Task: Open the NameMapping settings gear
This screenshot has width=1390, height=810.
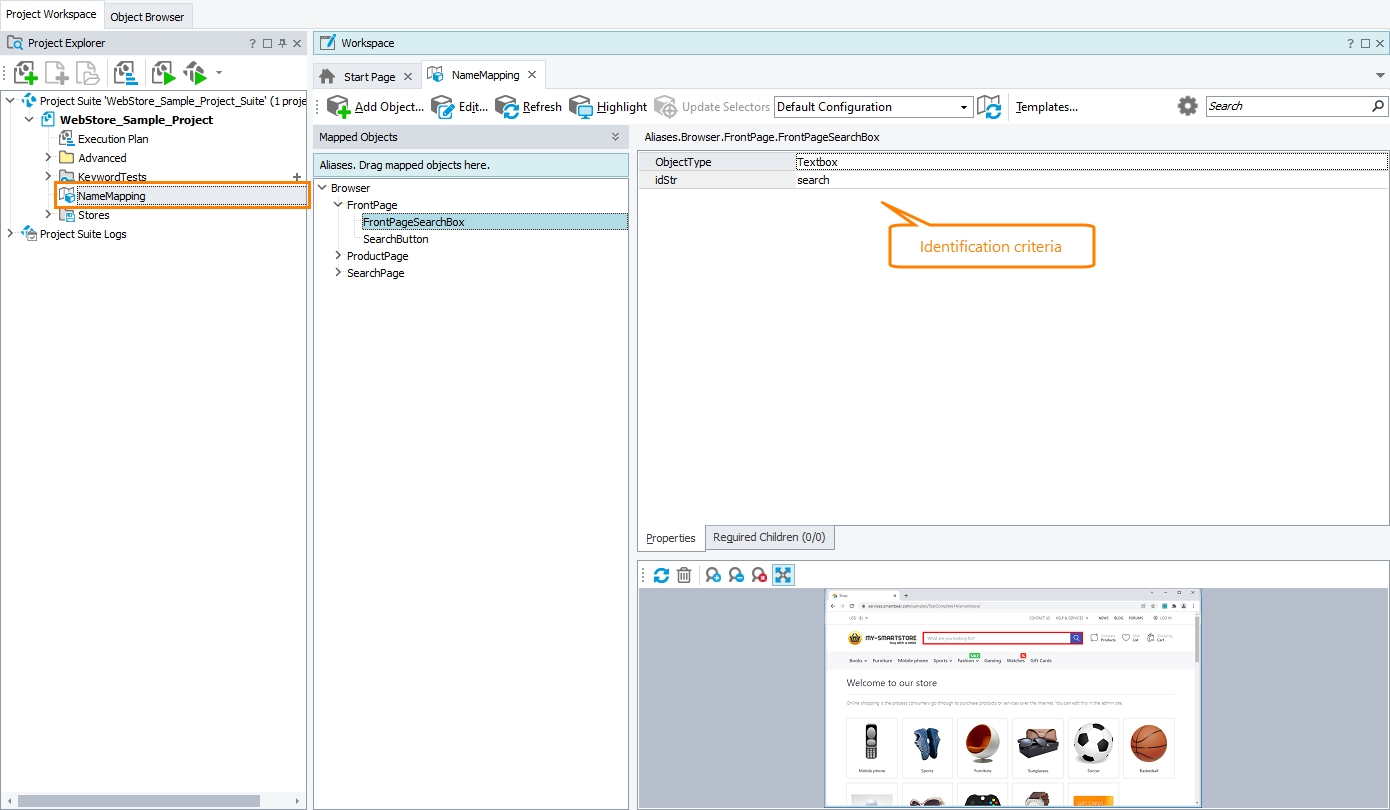Action: tap(1187, 106)
